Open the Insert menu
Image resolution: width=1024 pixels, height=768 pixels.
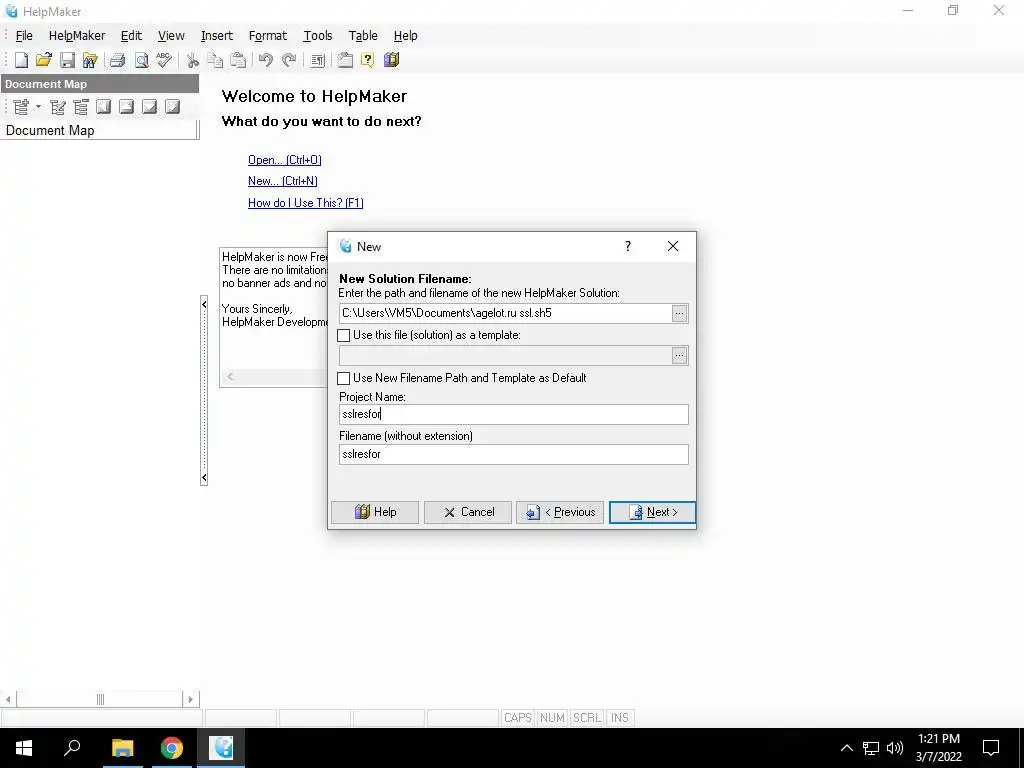217,36
